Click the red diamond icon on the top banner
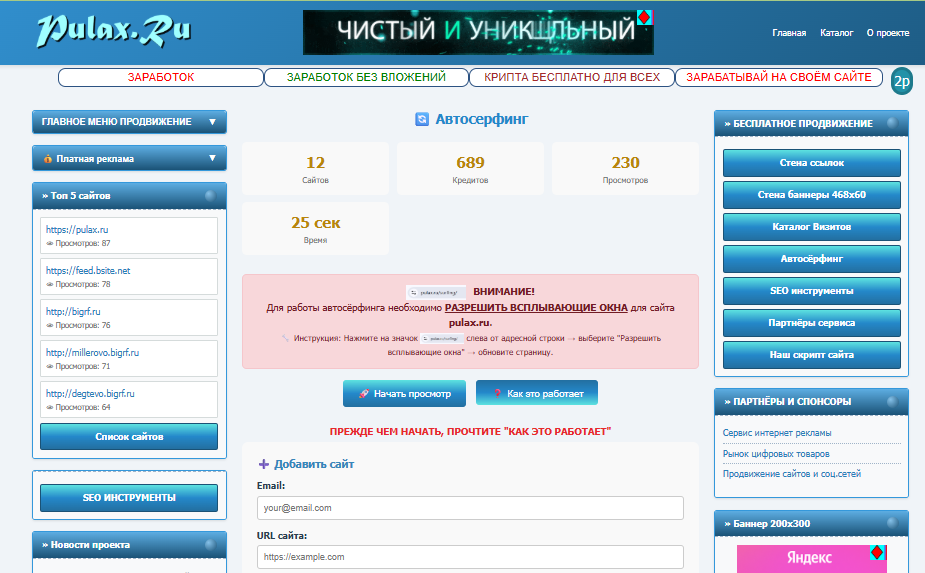The height and width of the screenshot is (573, 925). (x=645, y=18)
